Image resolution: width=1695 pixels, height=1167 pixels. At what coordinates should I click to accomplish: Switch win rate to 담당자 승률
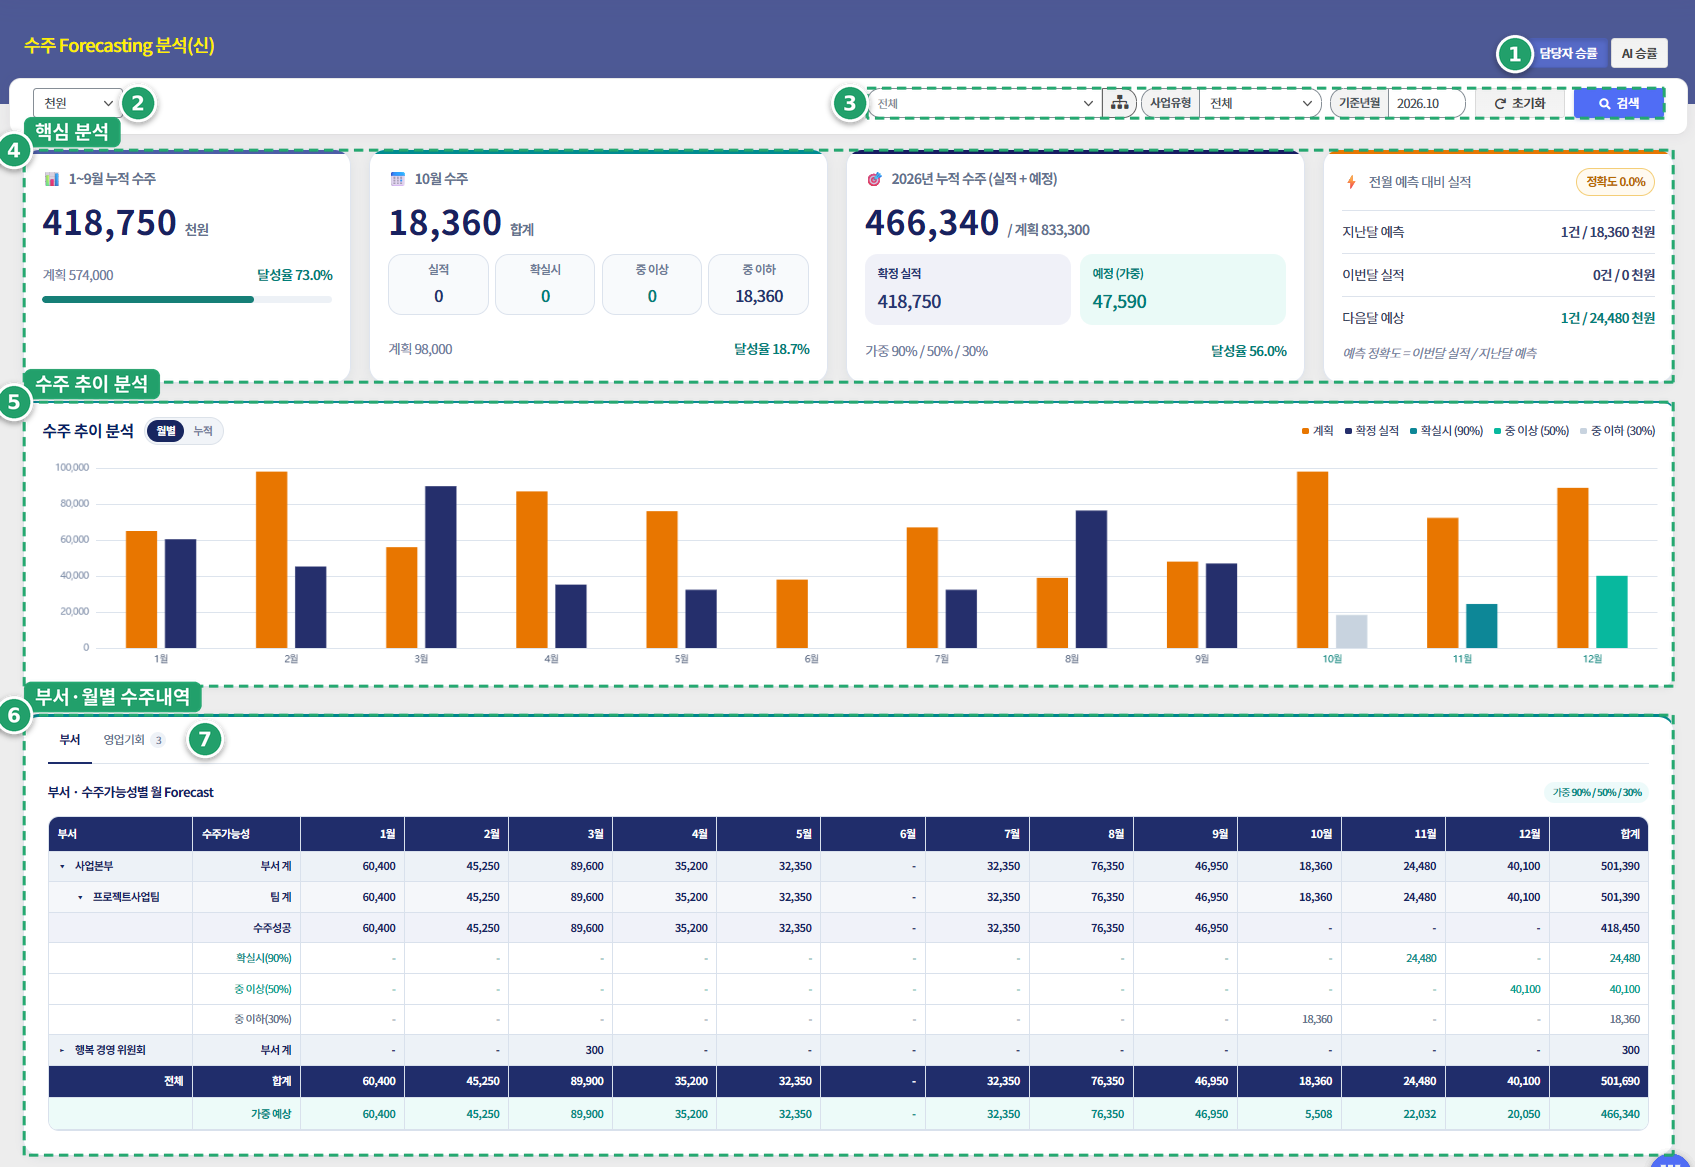tap(1568, 53)
